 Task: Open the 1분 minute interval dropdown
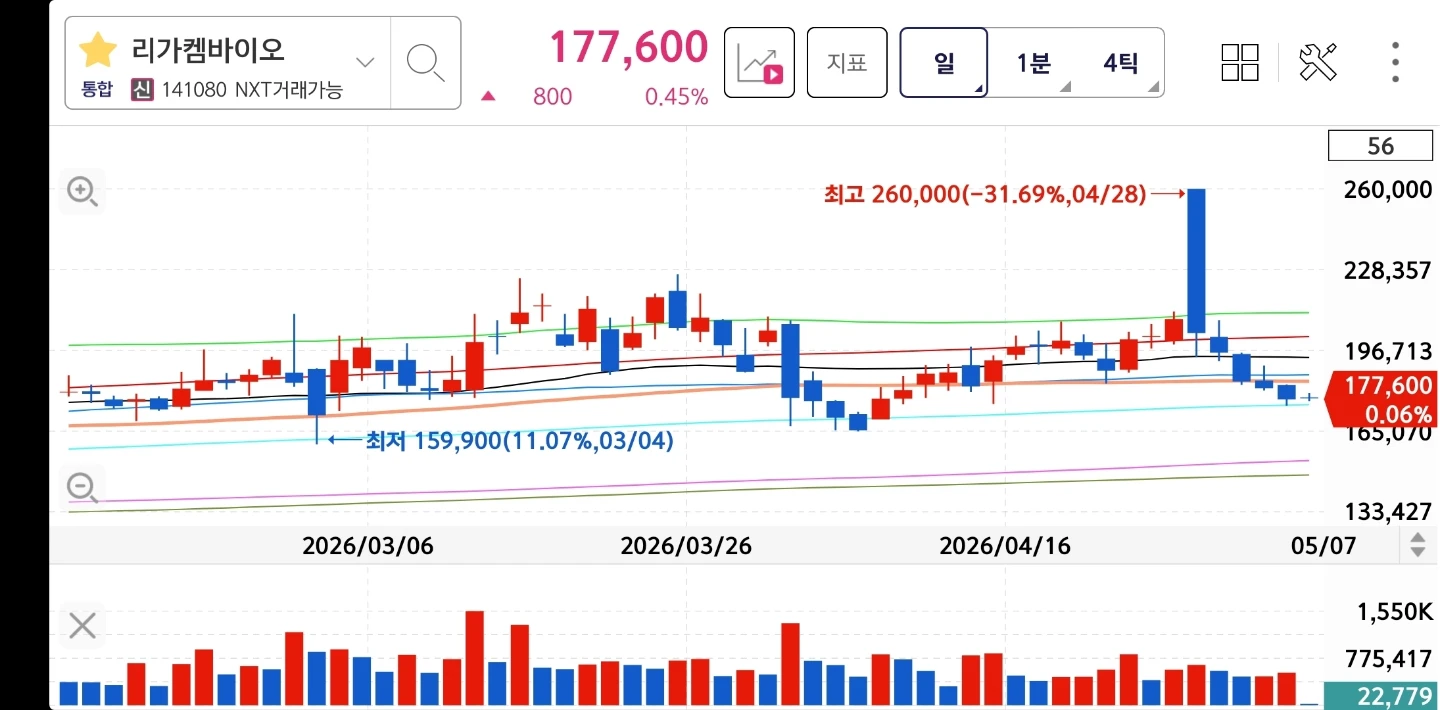[x=1033, y=63]
